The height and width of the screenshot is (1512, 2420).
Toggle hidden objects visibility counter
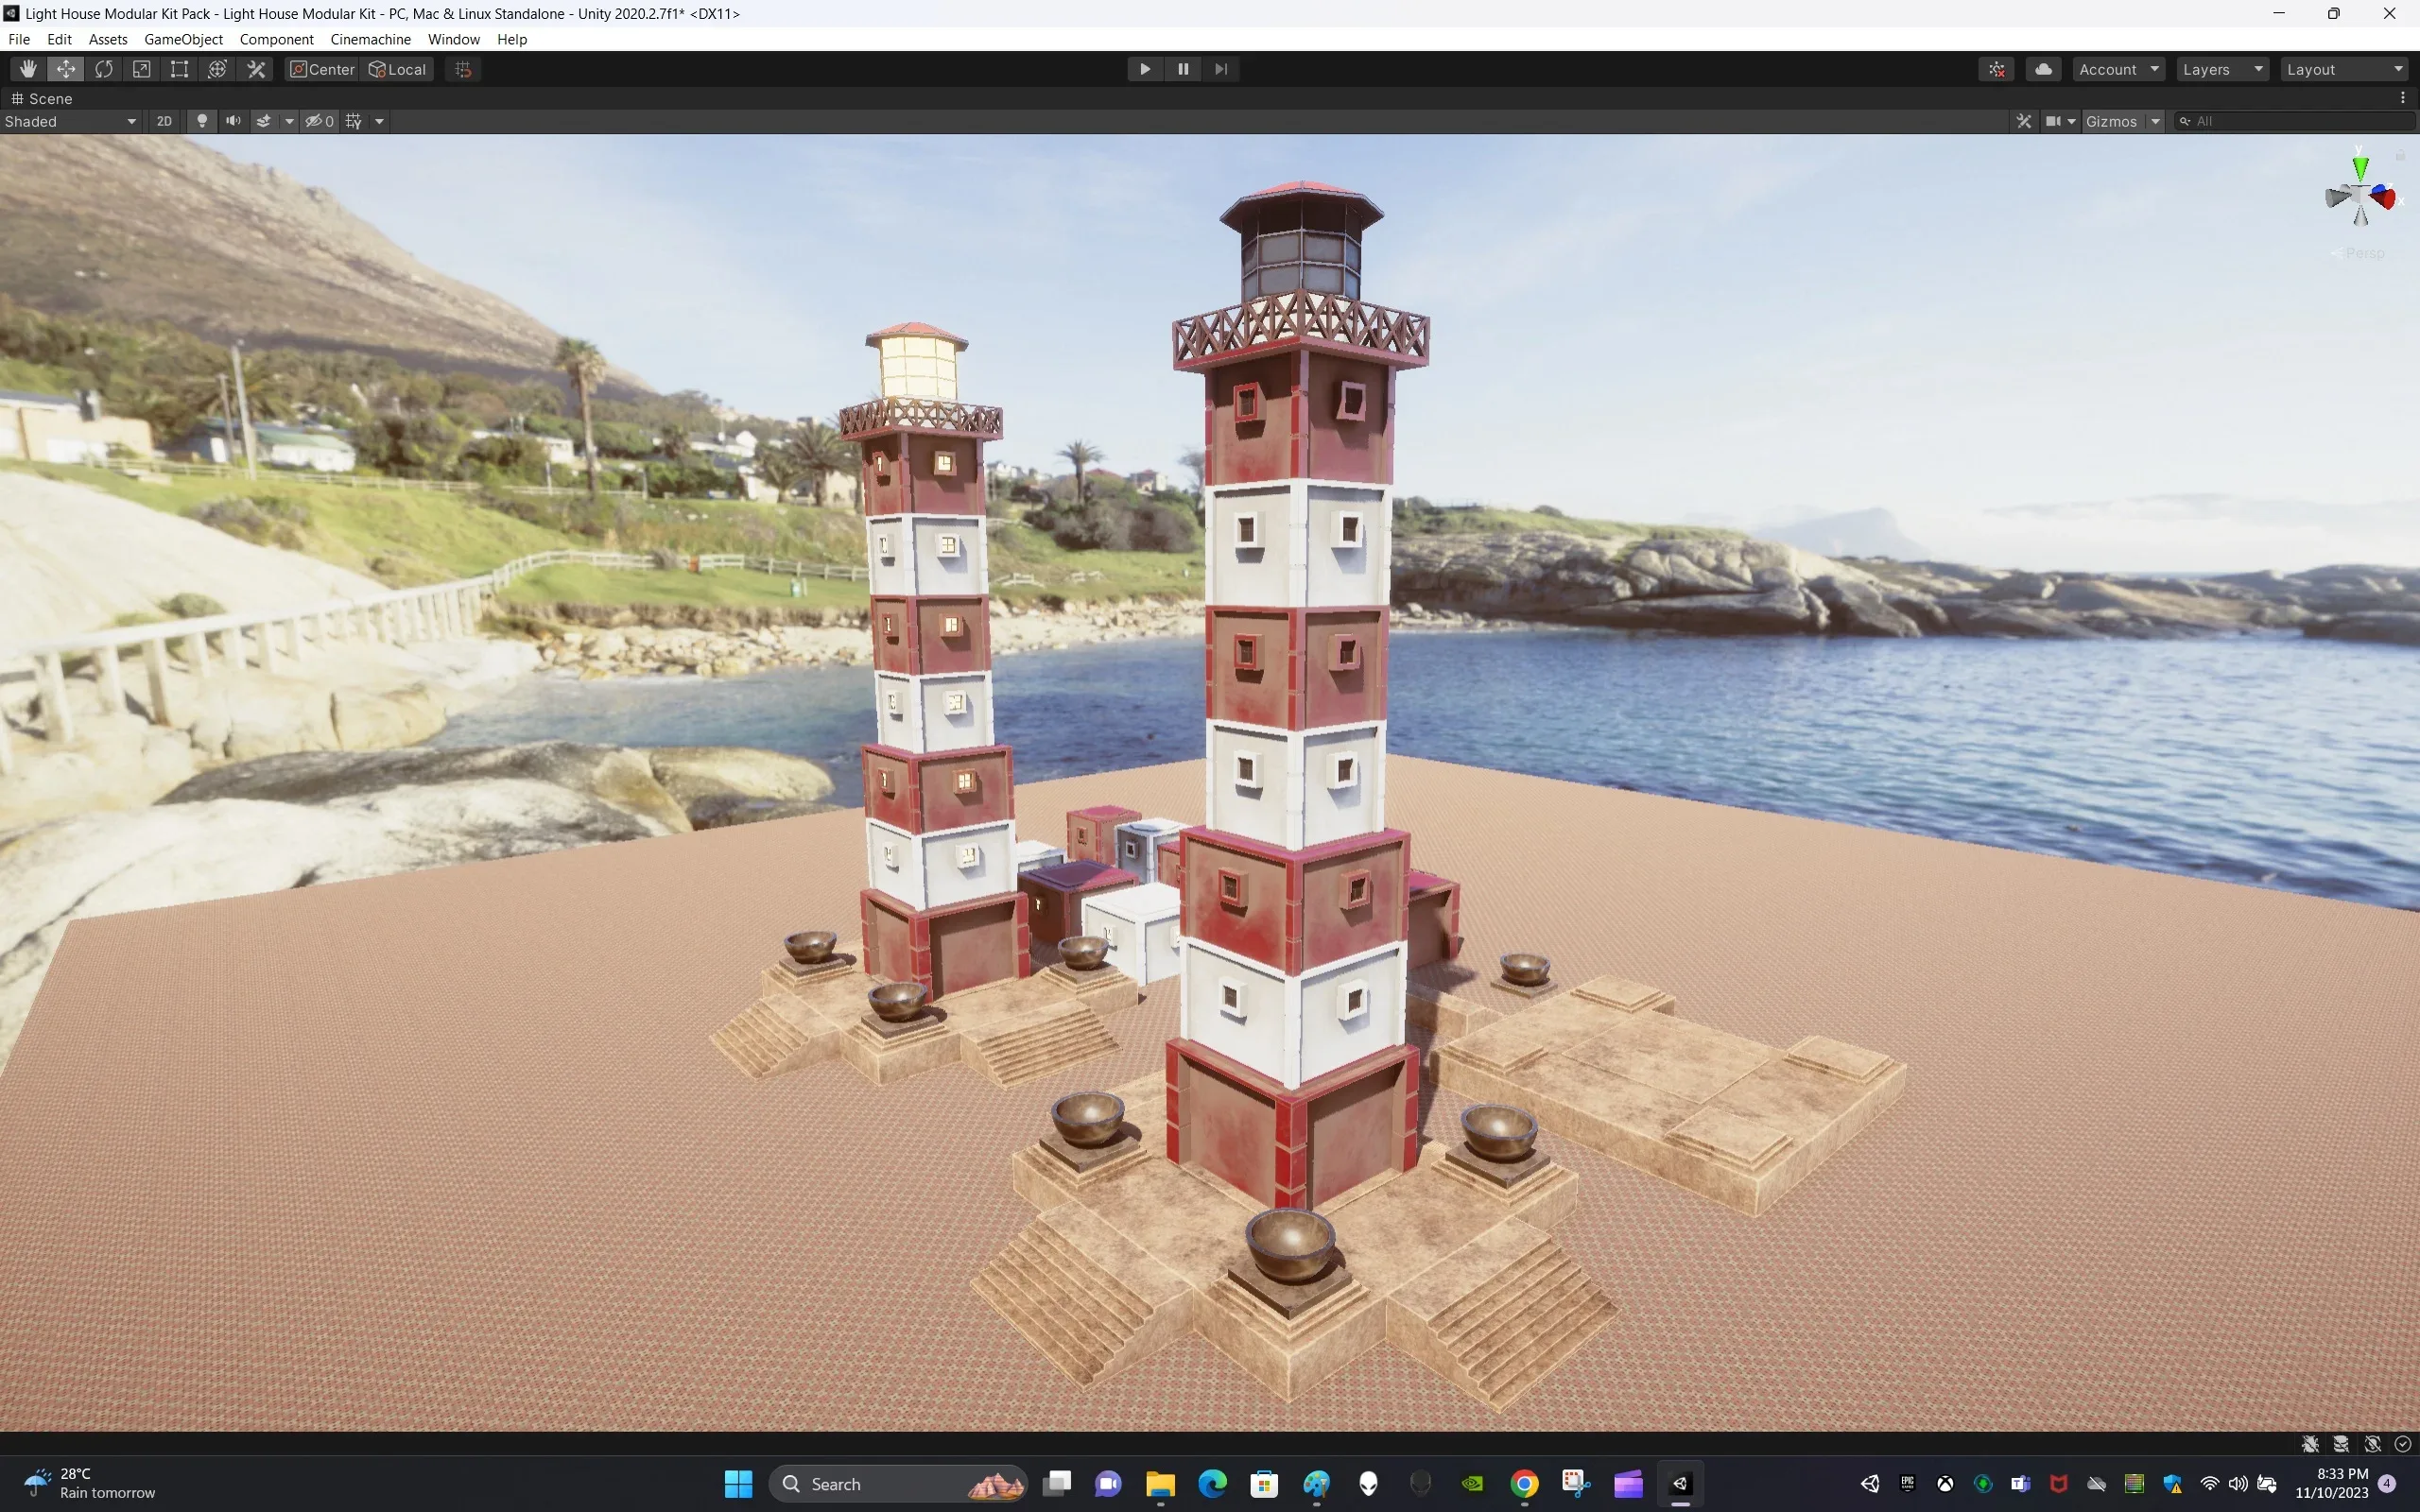click(x=318, y=121)
